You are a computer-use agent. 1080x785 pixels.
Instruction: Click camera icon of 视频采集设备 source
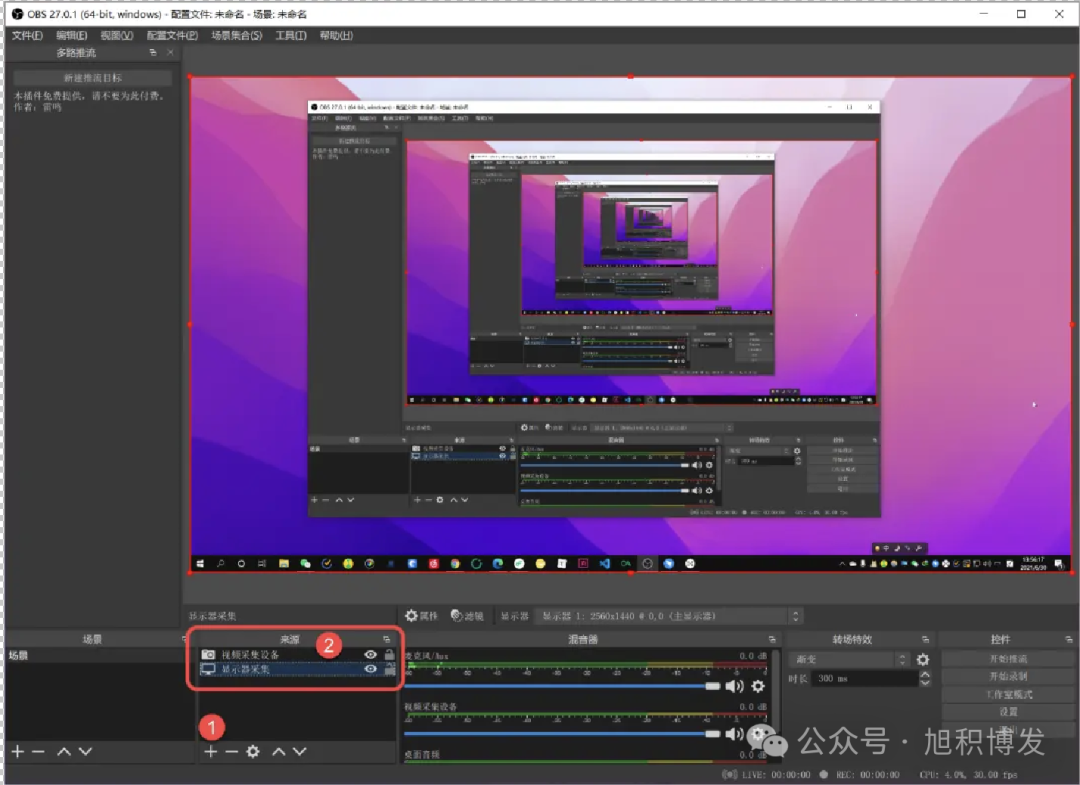point(208,654)
